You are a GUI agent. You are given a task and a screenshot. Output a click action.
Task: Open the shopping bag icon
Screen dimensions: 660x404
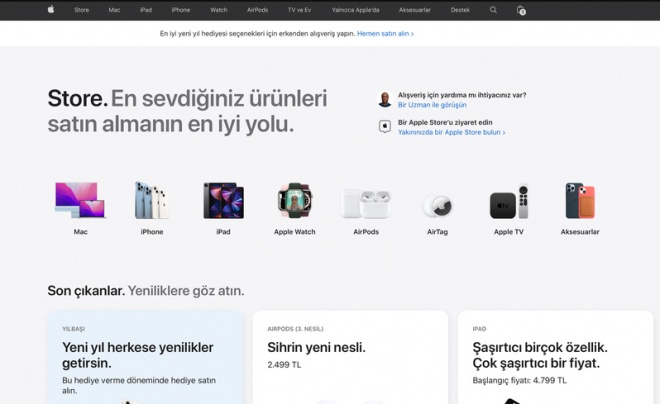click(x=521, y=10)
